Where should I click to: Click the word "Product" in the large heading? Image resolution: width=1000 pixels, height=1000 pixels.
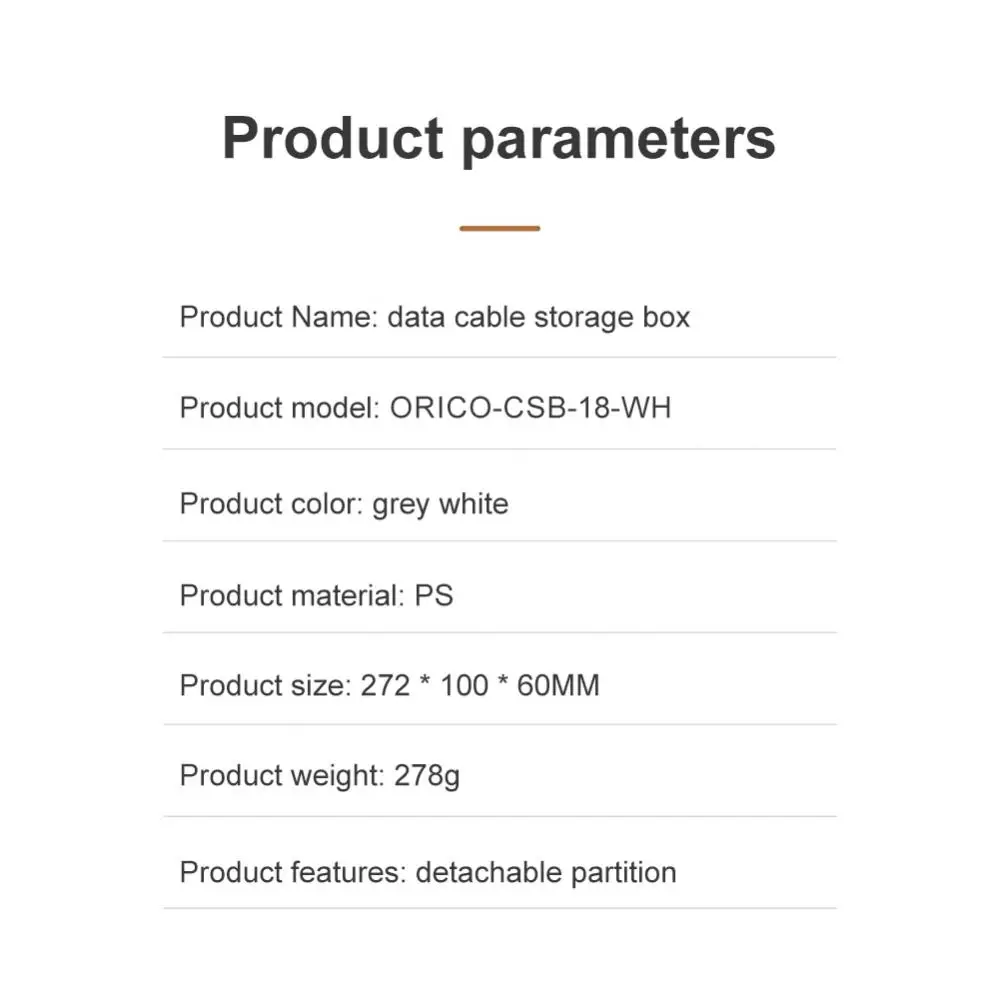point(332,139)
